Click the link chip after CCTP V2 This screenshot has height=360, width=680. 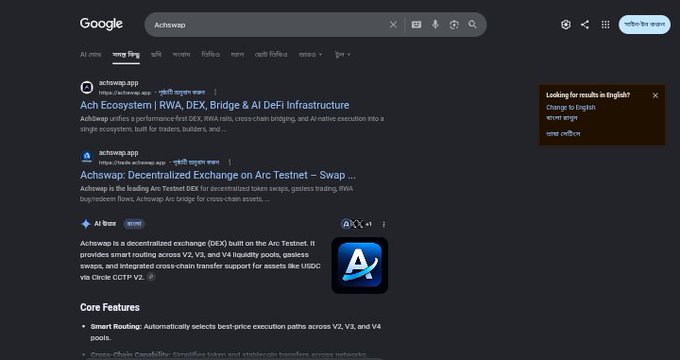pos(150,277)
